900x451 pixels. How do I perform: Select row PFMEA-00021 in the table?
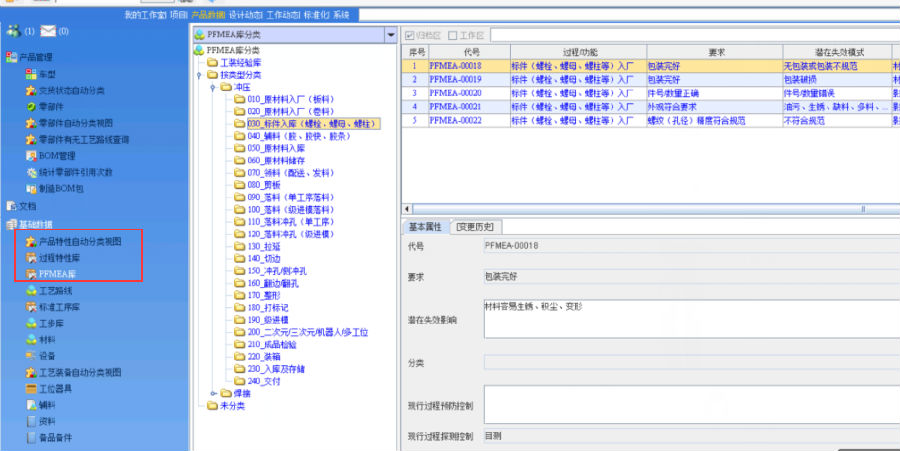(455, 106)
